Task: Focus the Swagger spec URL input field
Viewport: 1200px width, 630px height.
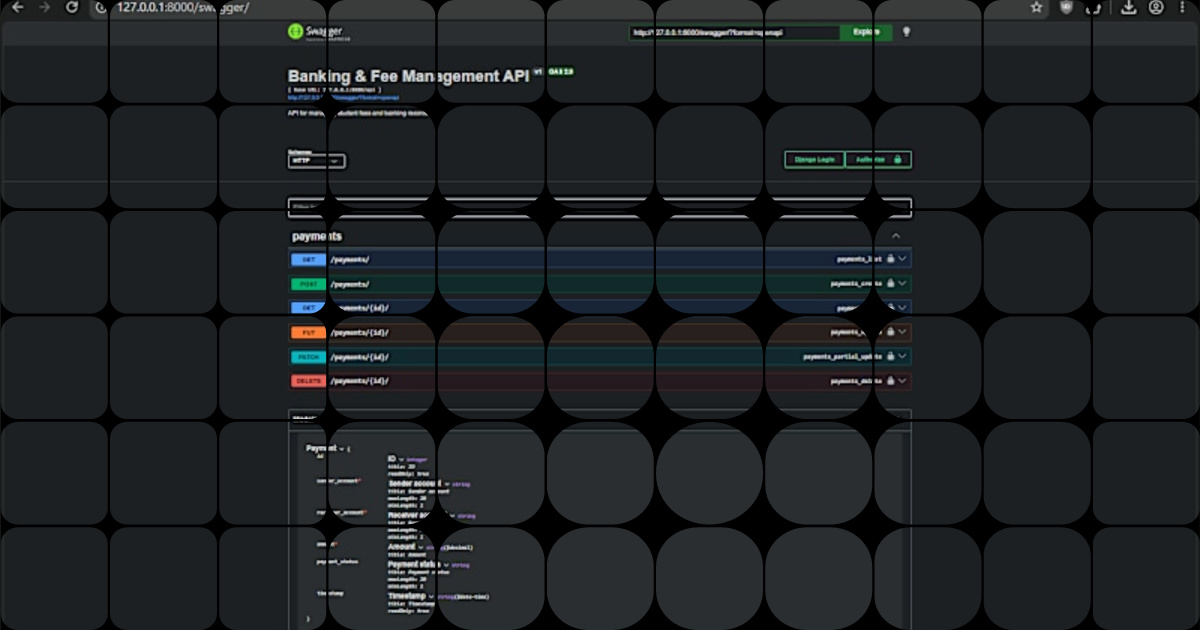Action: 735,32
